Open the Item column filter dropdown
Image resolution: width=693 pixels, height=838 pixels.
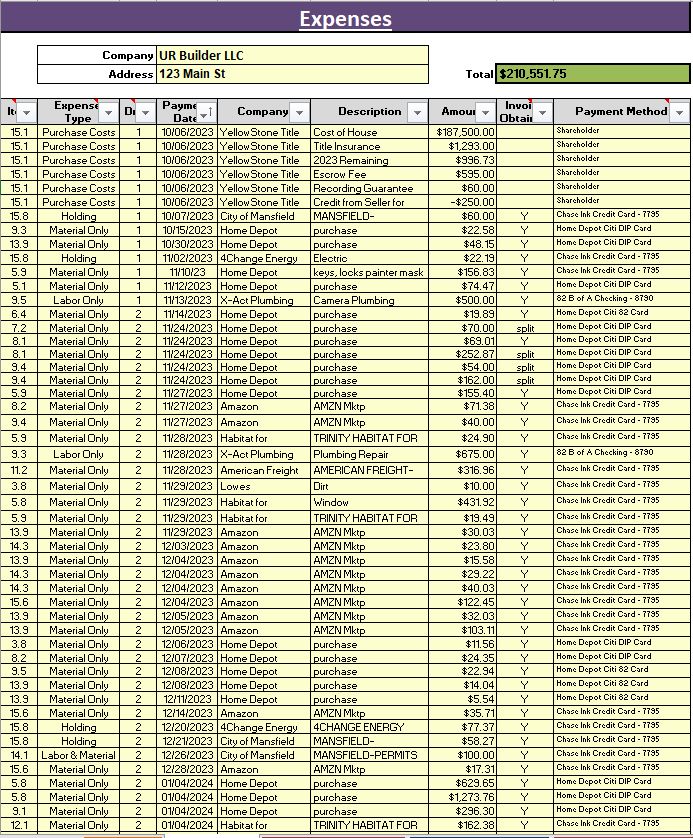[x=27, y=113]
